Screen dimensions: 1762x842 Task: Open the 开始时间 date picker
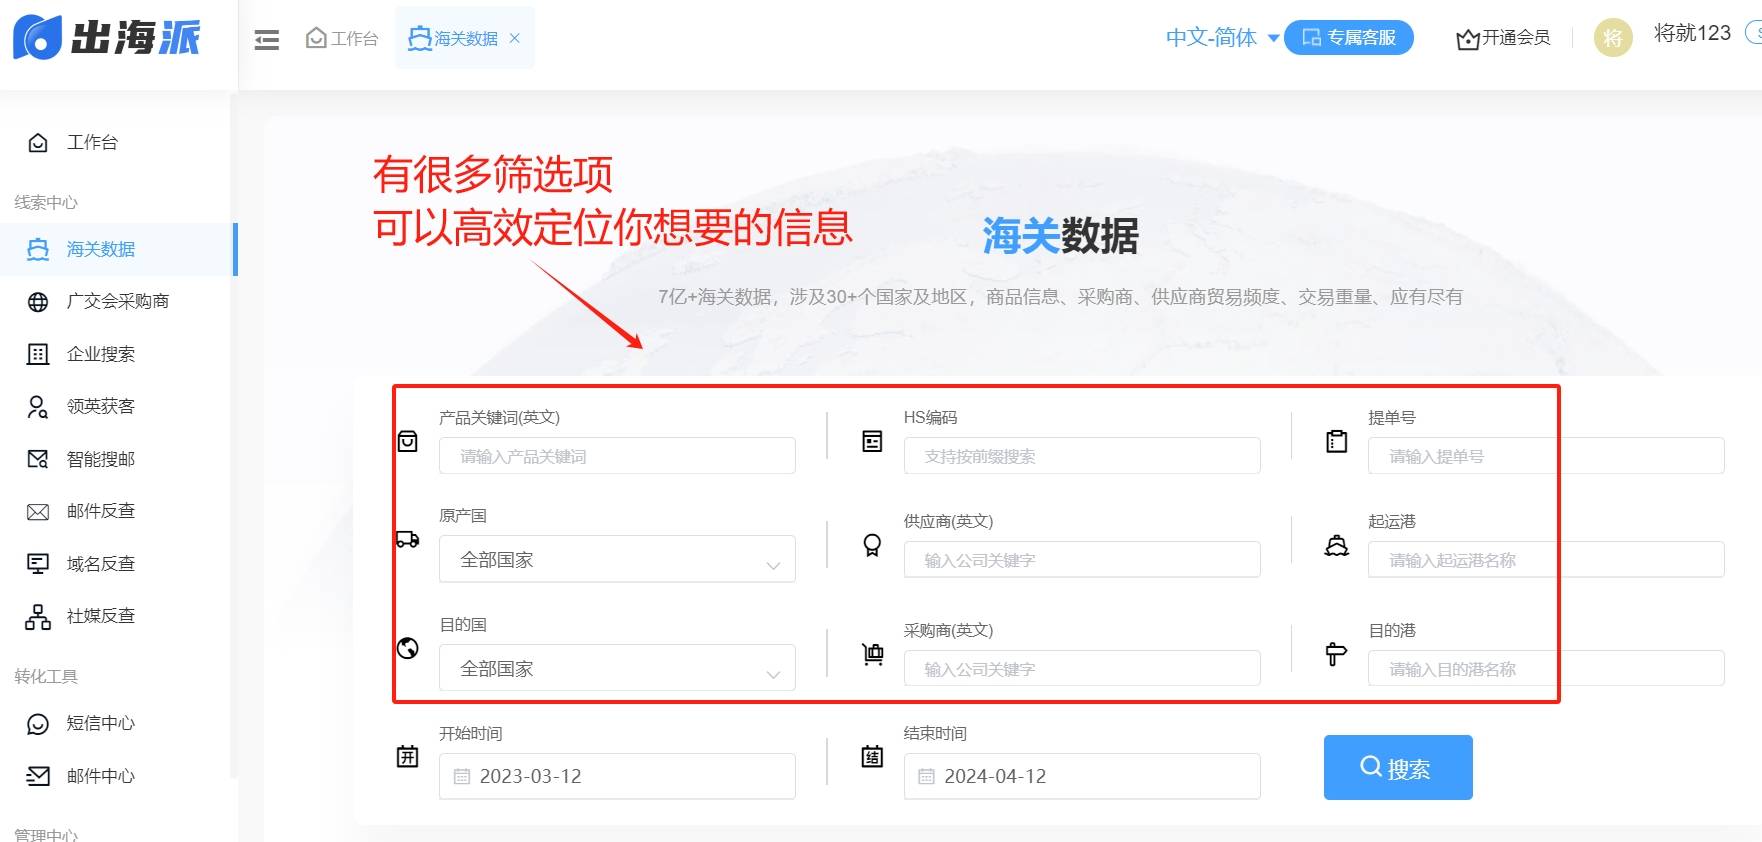[617, 776]
